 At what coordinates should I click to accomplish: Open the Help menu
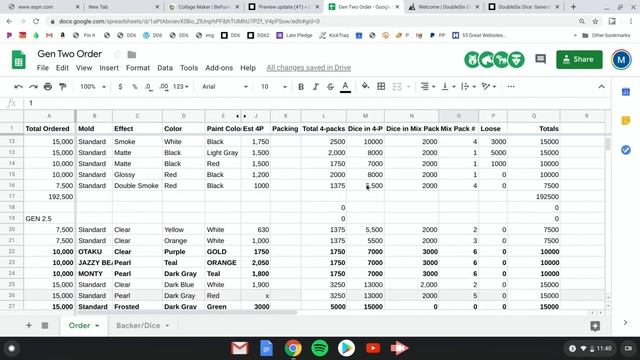coord(248,68)
